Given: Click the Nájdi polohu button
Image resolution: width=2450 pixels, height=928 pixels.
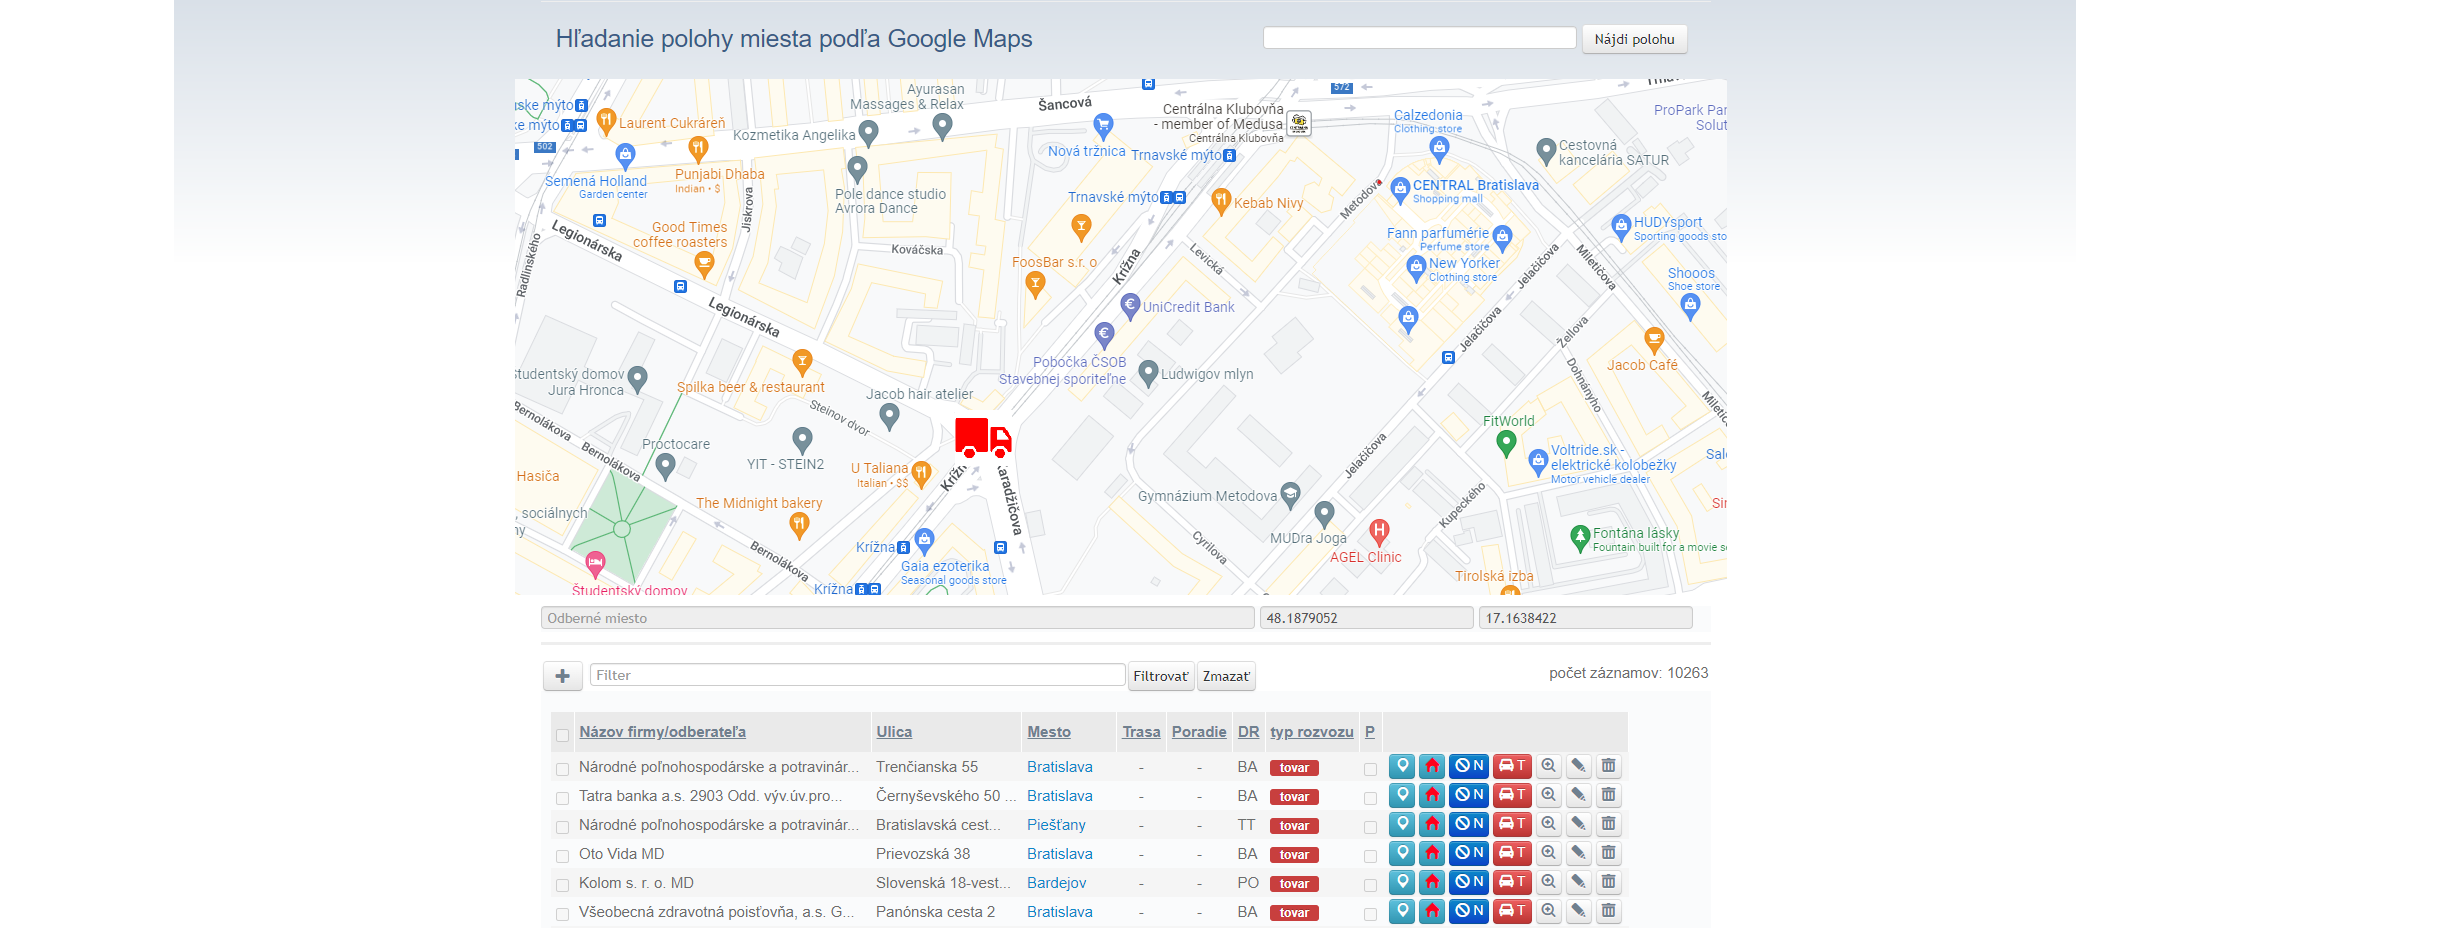Looking at the screenshot, I should (x=1634, y=39).
